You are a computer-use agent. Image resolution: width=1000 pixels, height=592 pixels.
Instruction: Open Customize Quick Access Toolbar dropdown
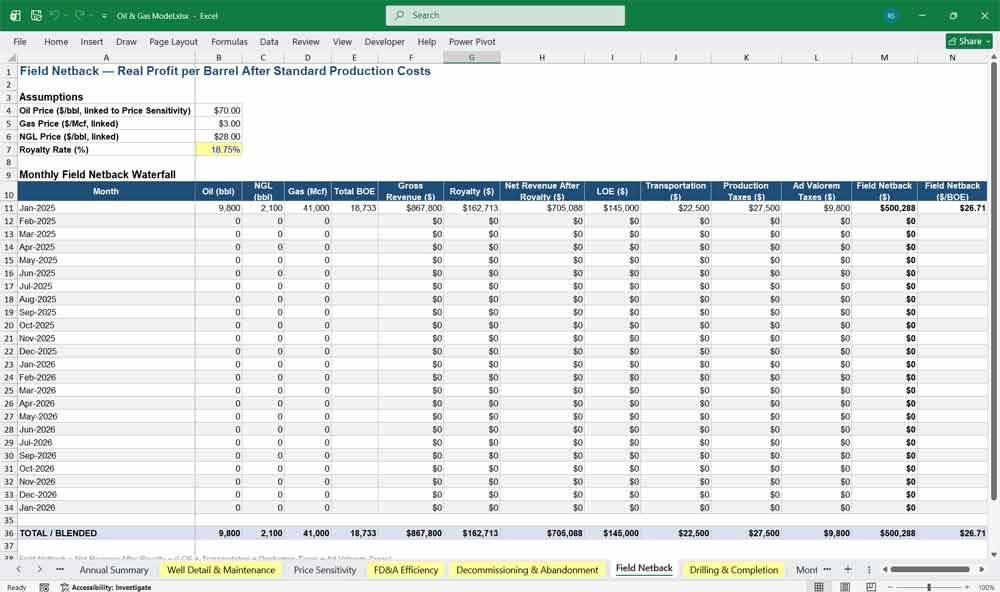coord(104,16)
